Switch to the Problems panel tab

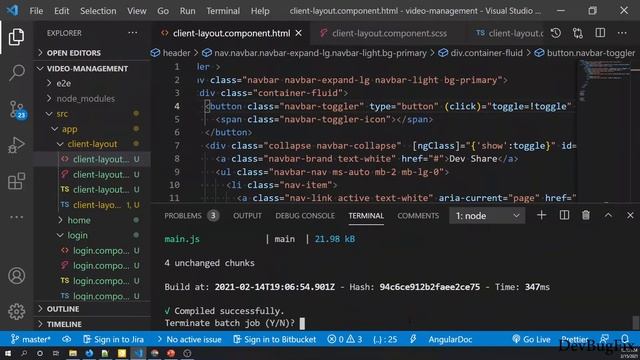coord(191,216)
